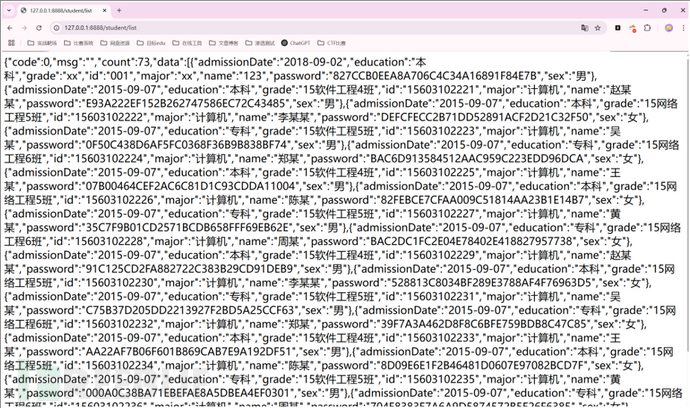Minimize the browser window
This screenshot has width=690, height=408.
(x=646, y=10)
